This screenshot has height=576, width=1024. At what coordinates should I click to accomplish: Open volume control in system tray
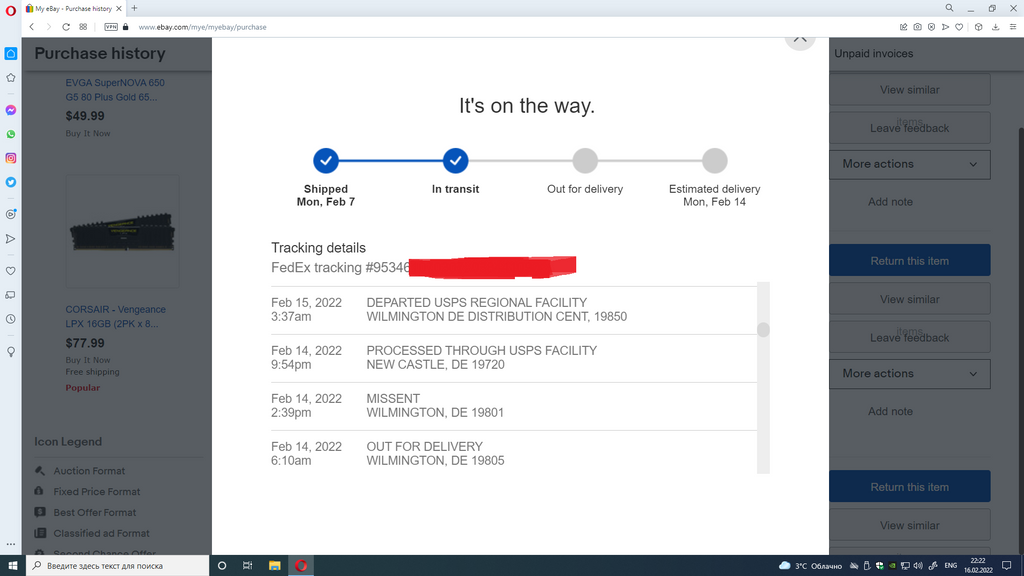[x=918, y=566]
